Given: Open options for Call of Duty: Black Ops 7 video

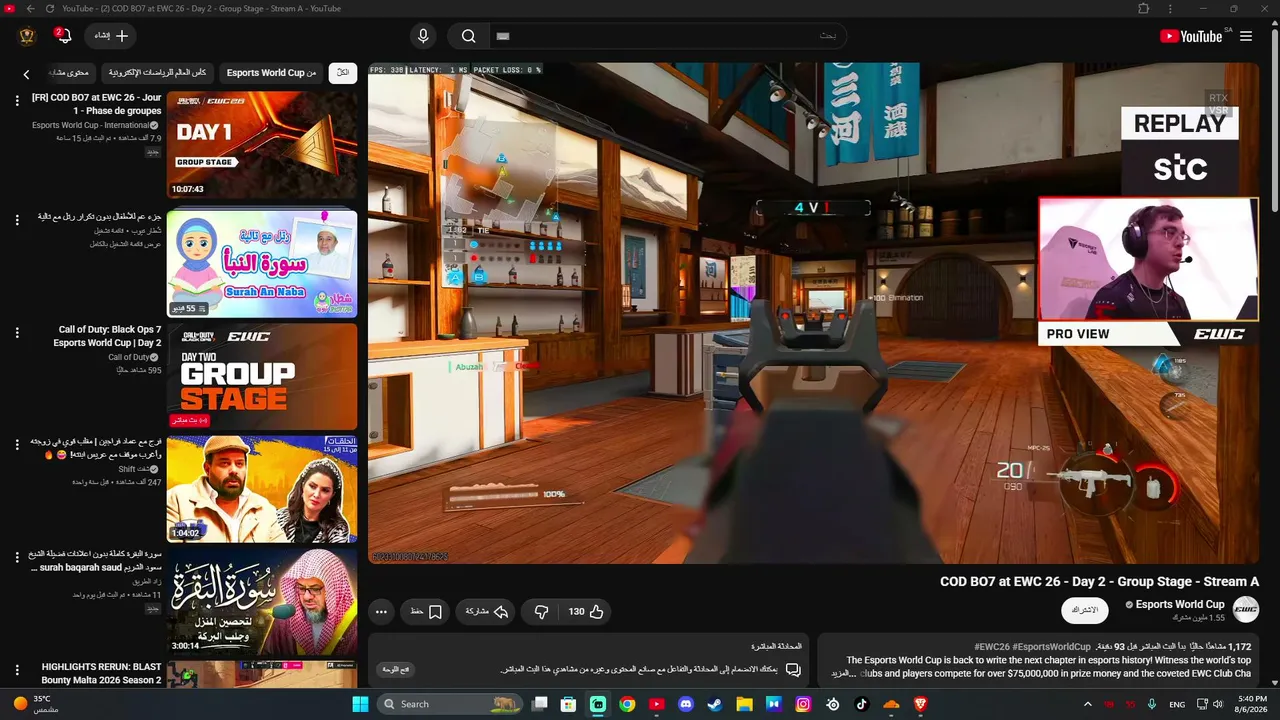Looking at the screenshot, I should 17,331.
